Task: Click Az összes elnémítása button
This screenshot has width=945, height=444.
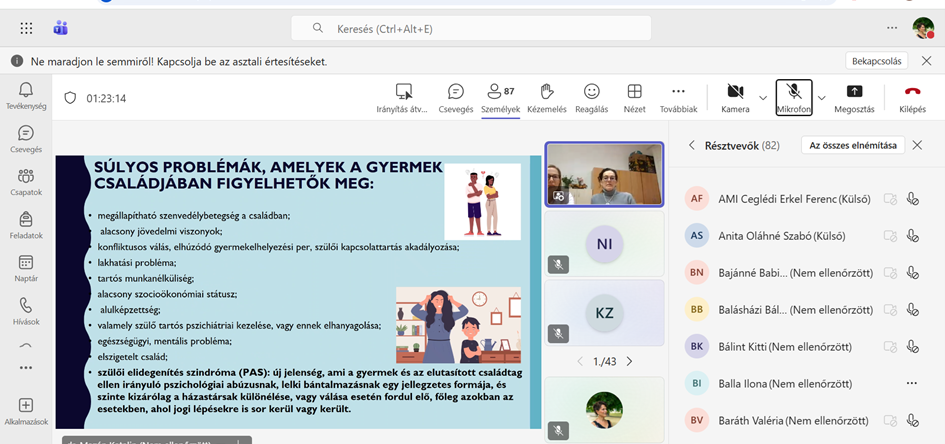Action: [x=852, y=145]
